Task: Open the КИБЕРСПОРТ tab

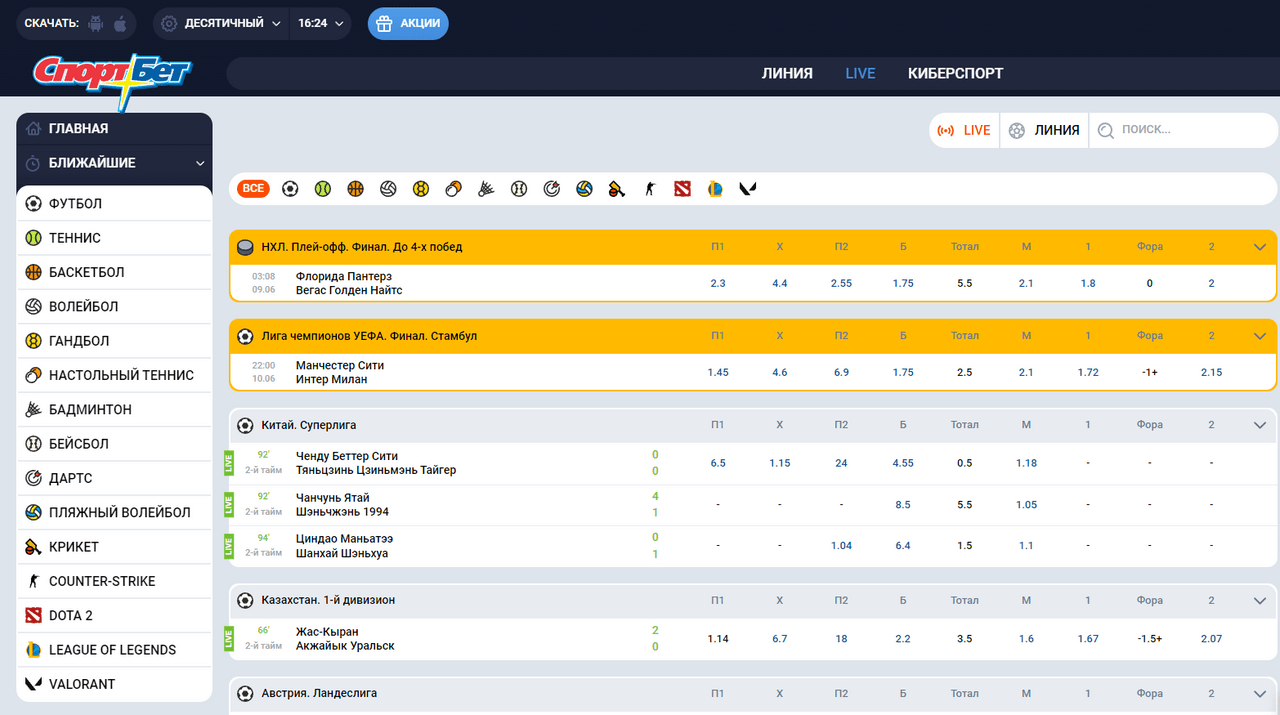Action: 955,73
